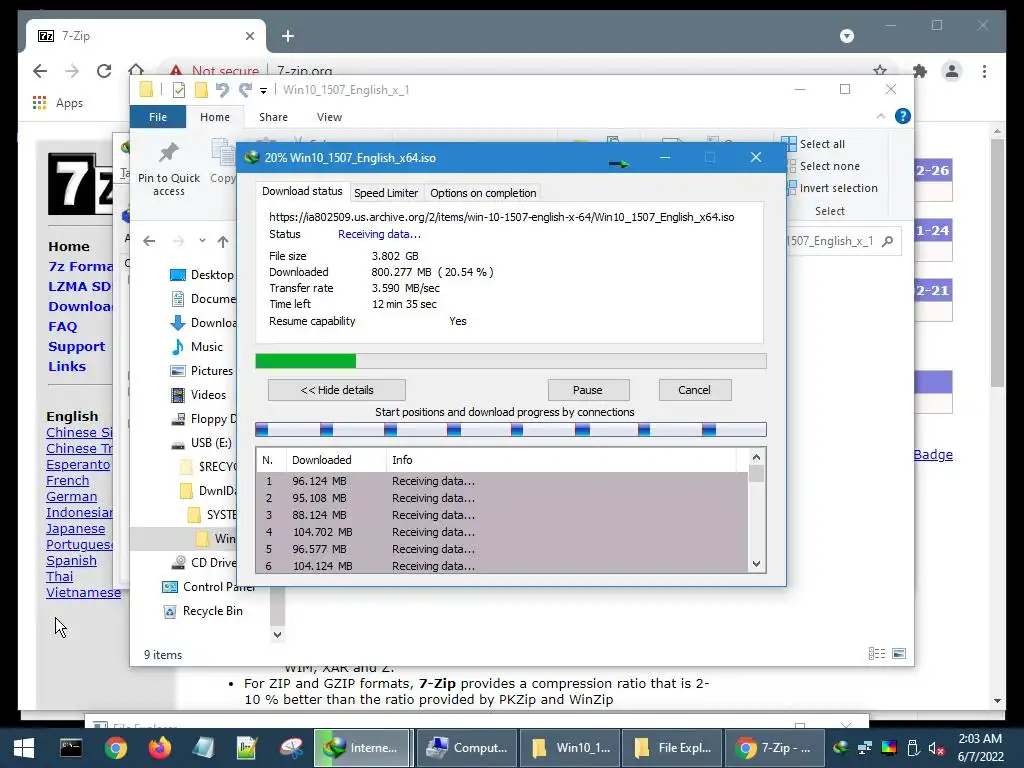Go back in File Explorer navigation
1024x768 pixels.
(149, 241)
